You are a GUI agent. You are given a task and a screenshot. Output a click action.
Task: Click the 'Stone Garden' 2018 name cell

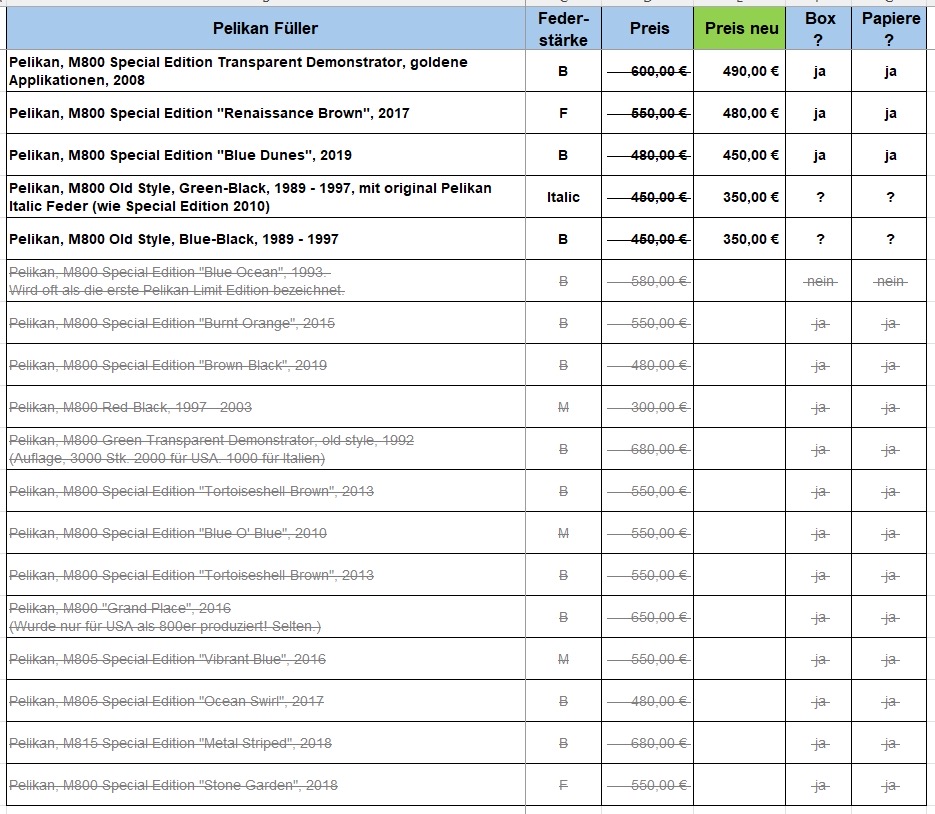[x=266, y=785]
